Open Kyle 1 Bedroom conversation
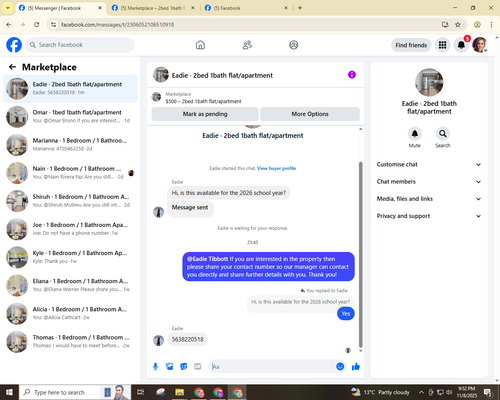 (x=70, y=257)
